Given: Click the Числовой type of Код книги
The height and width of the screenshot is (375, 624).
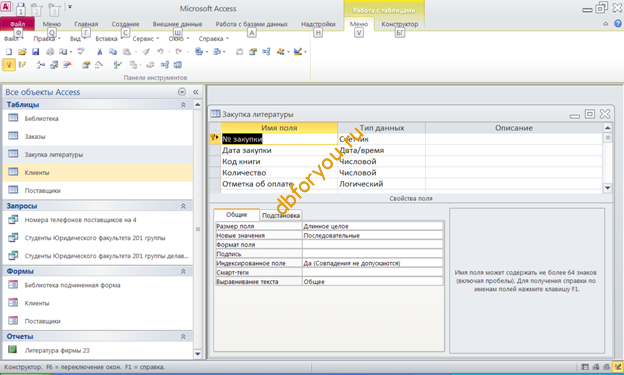Looking at the screenshot, I should tap(381, 161).
